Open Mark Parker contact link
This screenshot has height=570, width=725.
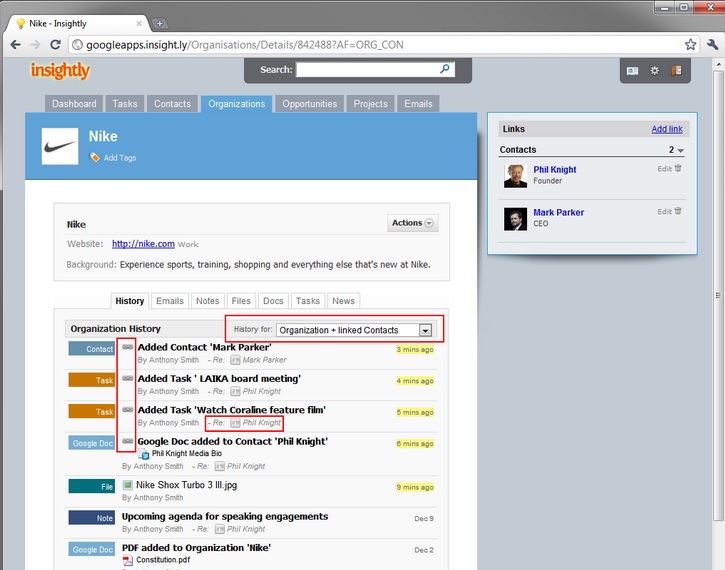559,213
